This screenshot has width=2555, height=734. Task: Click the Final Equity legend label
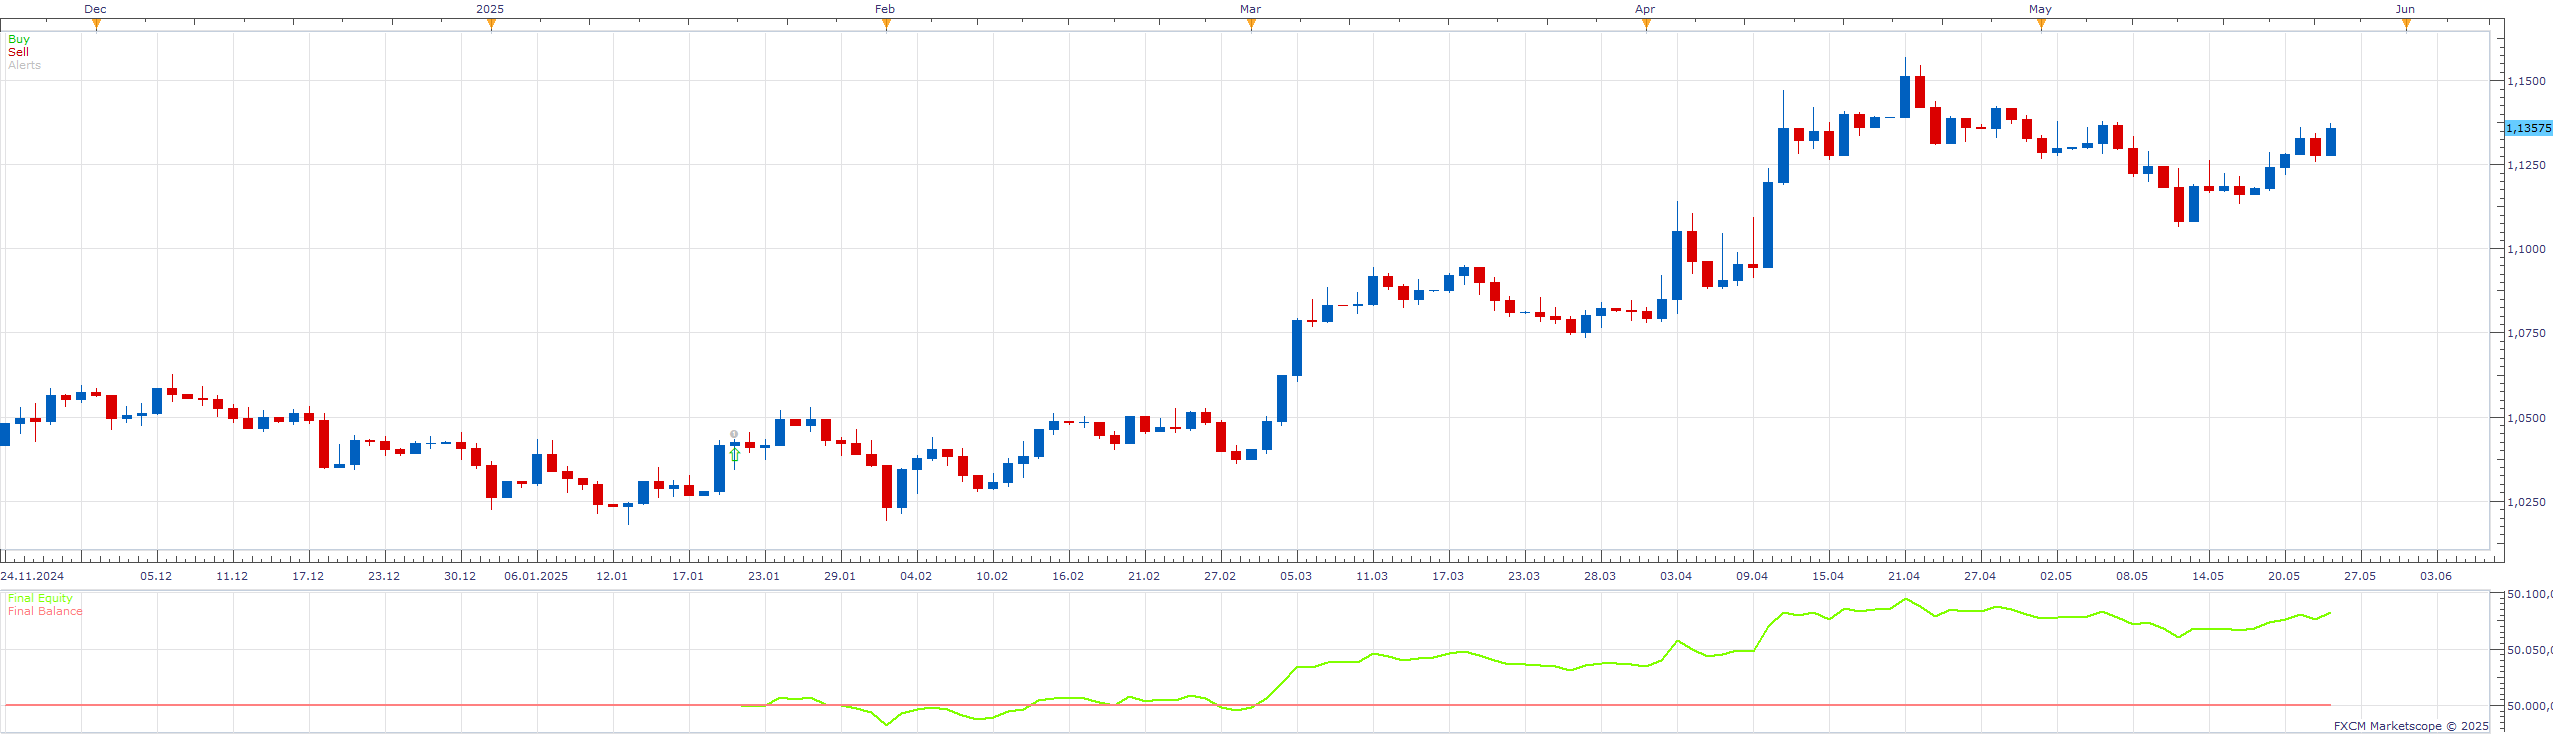pyautogui.click(x=40, y=598)
